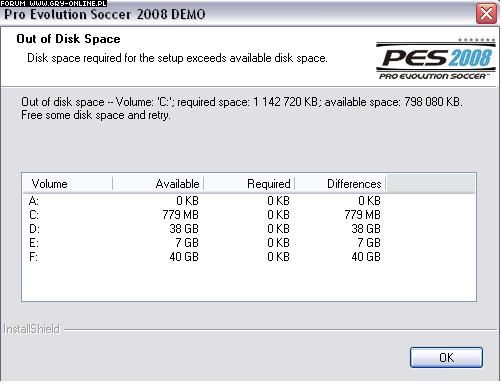Click the dialog title Pro Evolution Soccer 2008 DEMO
The width and height of the screenshot is (502, 384).
pyautogui.click(x=105, y=14)
